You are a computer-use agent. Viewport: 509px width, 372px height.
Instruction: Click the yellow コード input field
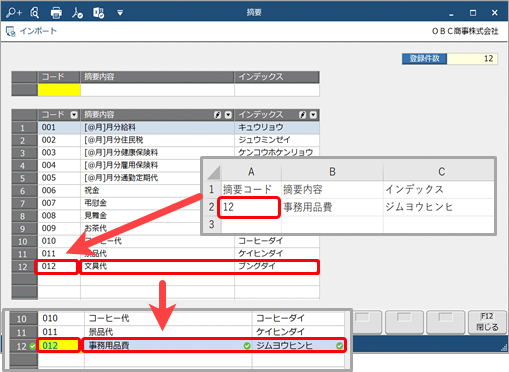tap(59, 90)
